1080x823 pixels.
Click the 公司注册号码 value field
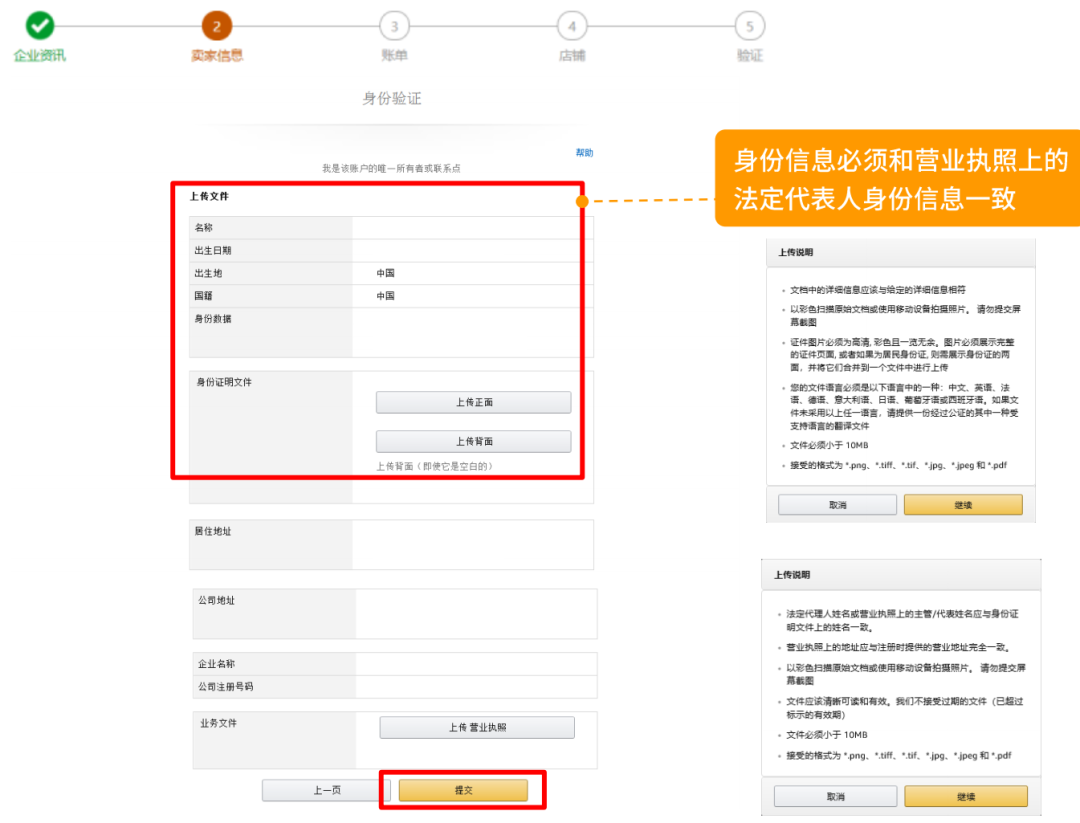point(476,687)
